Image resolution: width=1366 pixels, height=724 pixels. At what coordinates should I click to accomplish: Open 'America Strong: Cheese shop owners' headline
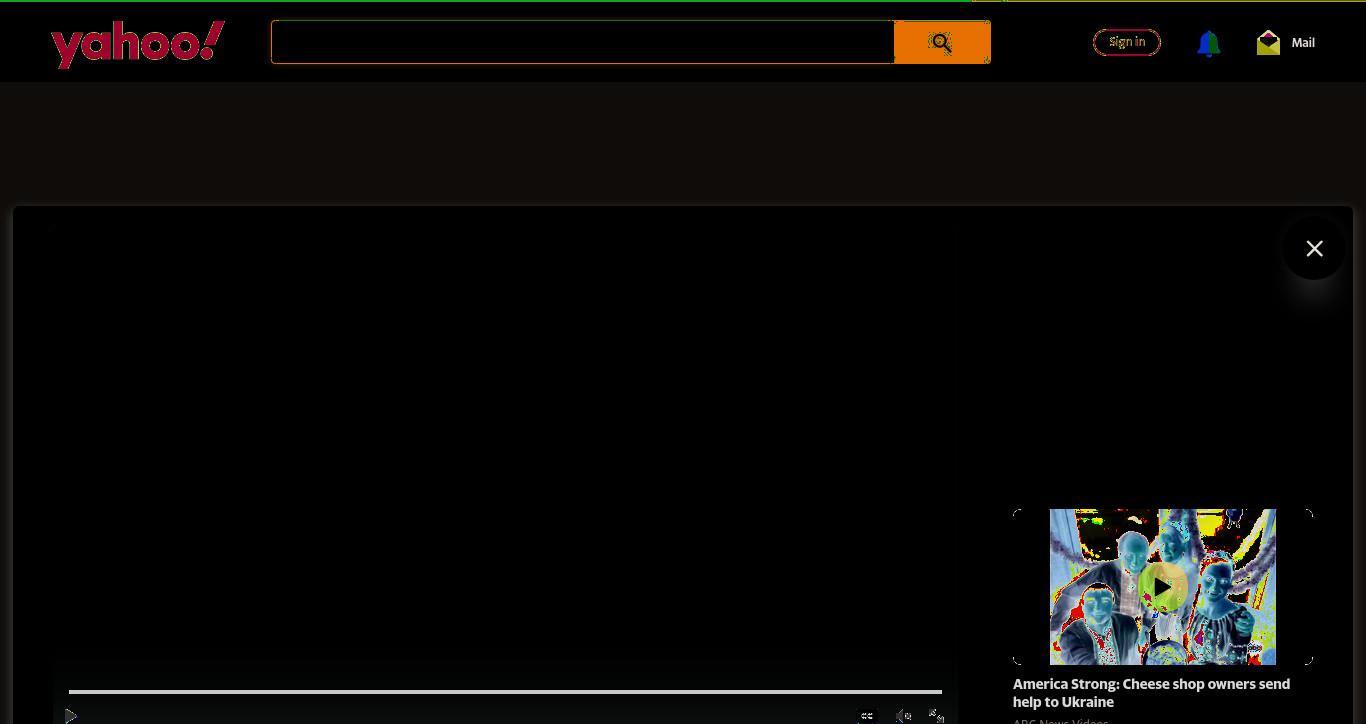1151,693
